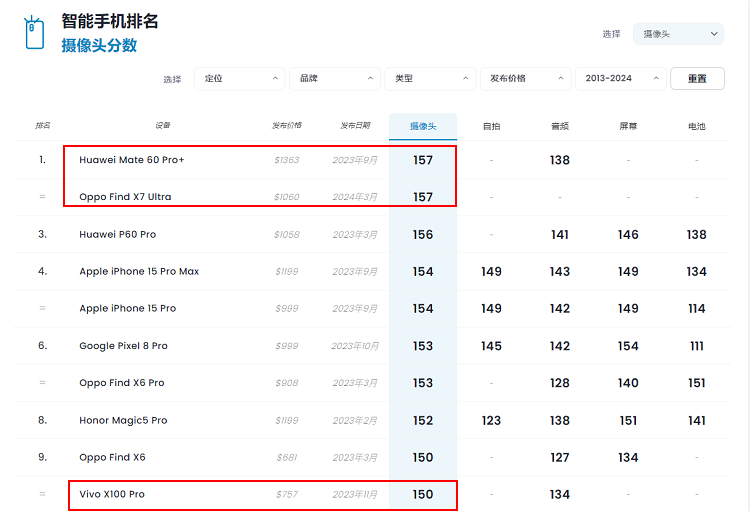Click the 重置 reset button

(697, 78)
